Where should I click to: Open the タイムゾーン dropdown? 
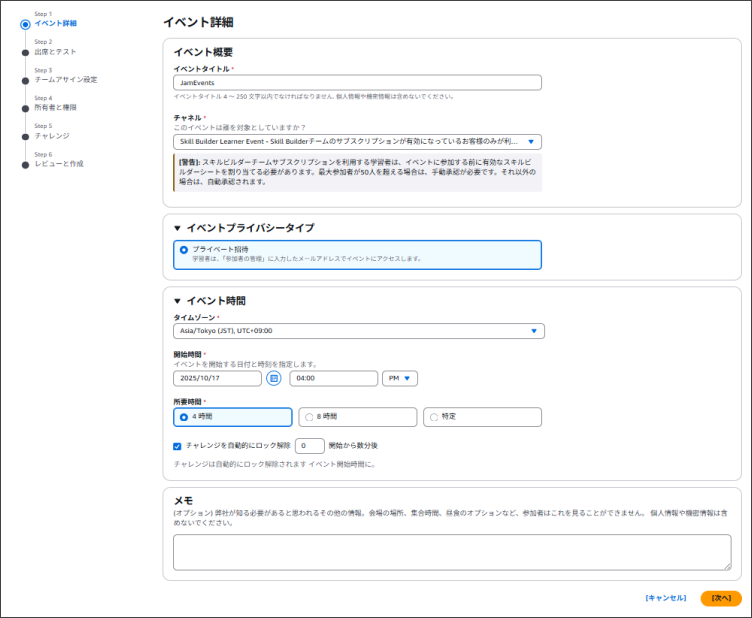coord(358,330)
